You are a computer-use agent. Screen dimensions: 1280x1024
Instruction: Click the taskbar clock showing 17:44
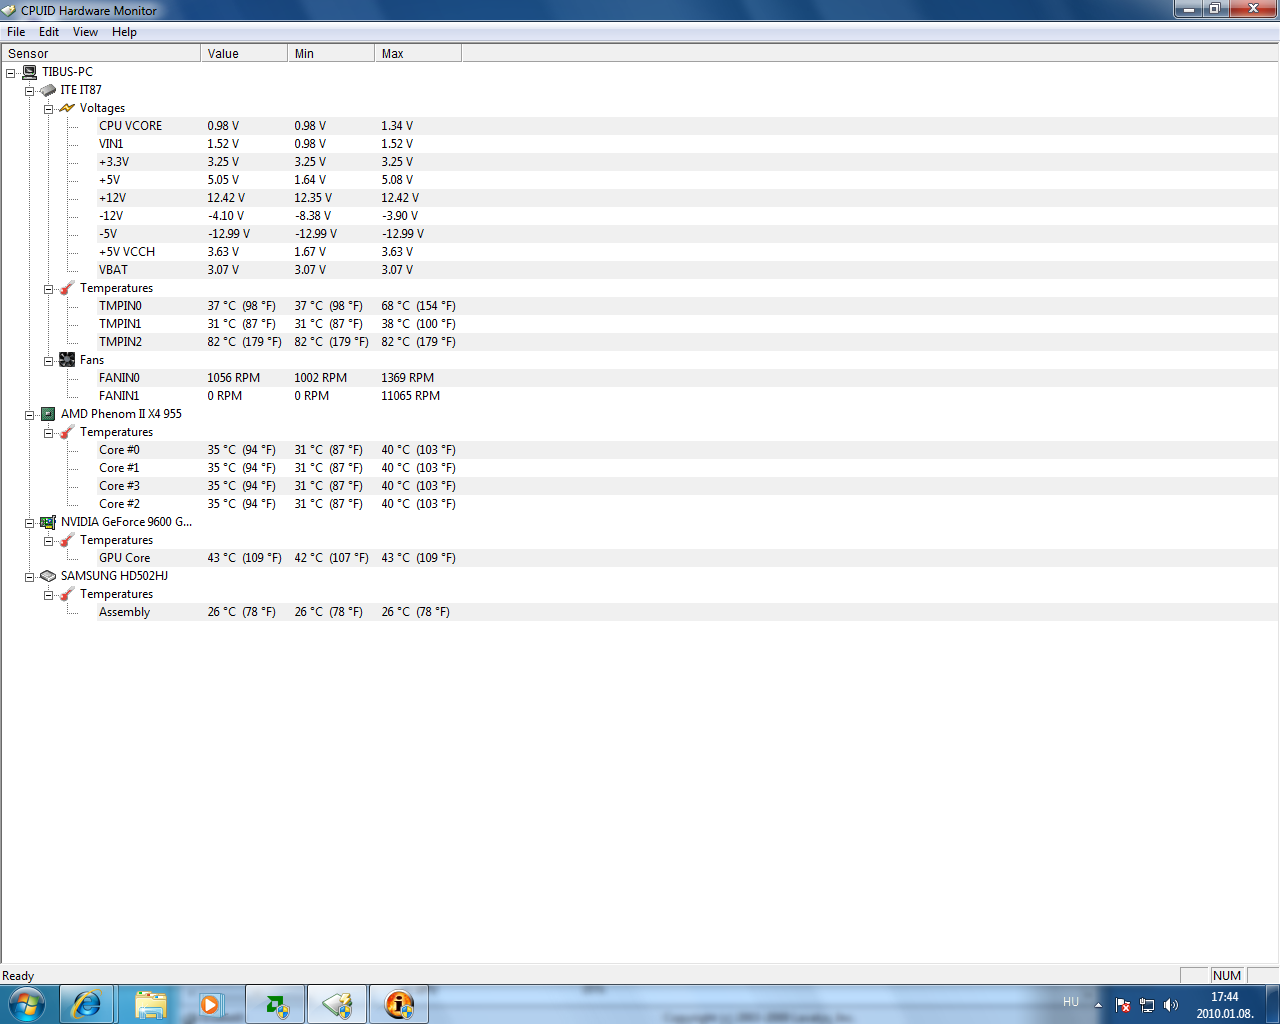[1225, 1005]
